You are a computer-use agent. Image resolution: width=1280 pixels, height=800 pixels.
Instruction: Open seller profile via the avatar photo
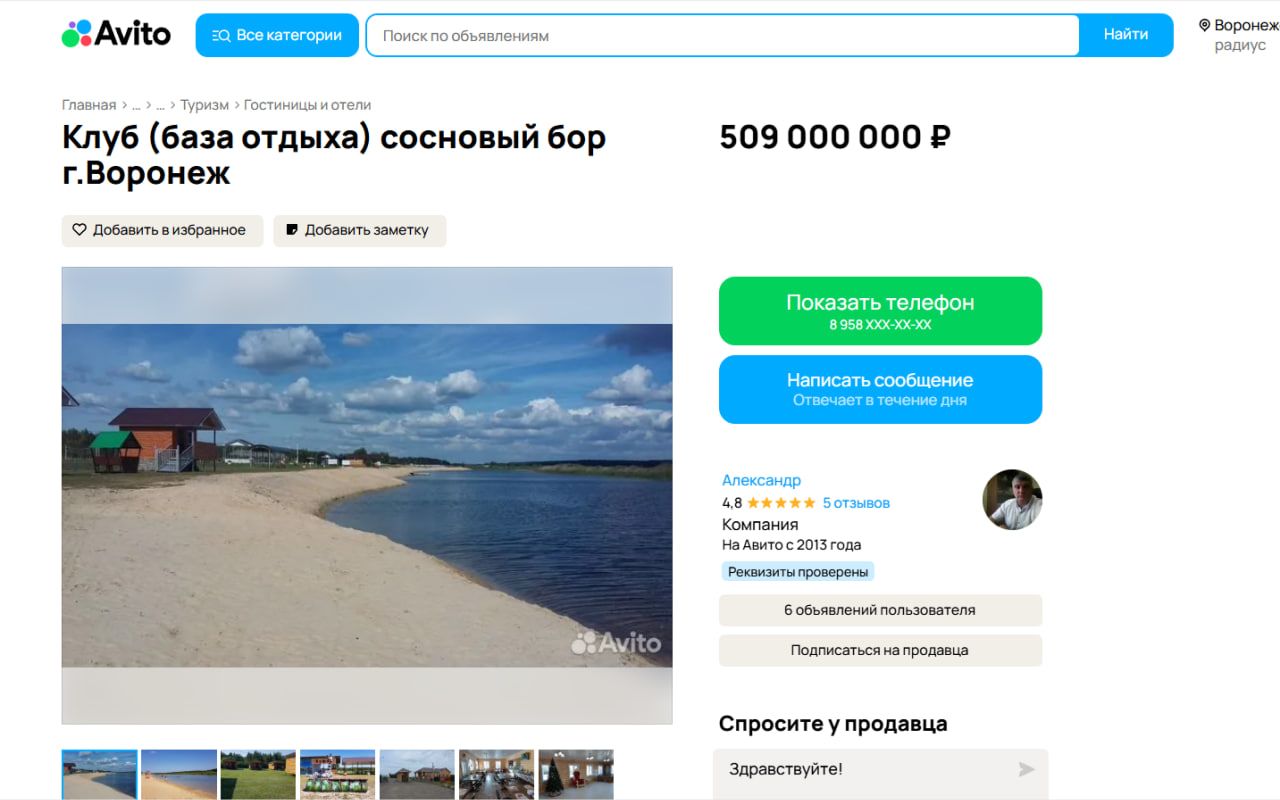click(1012, 500)
